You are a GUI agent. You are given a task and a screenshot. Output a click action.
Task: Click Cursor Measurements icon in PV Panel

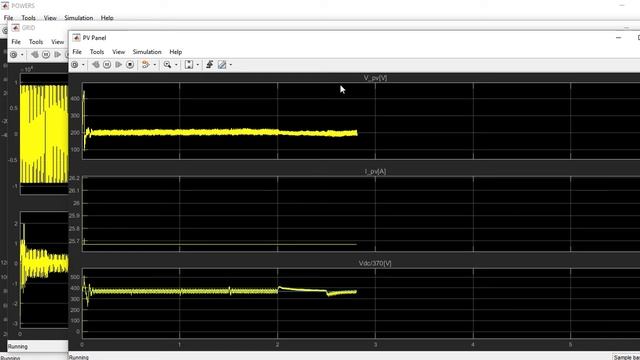pyautogui.click(x=222, y=64)
